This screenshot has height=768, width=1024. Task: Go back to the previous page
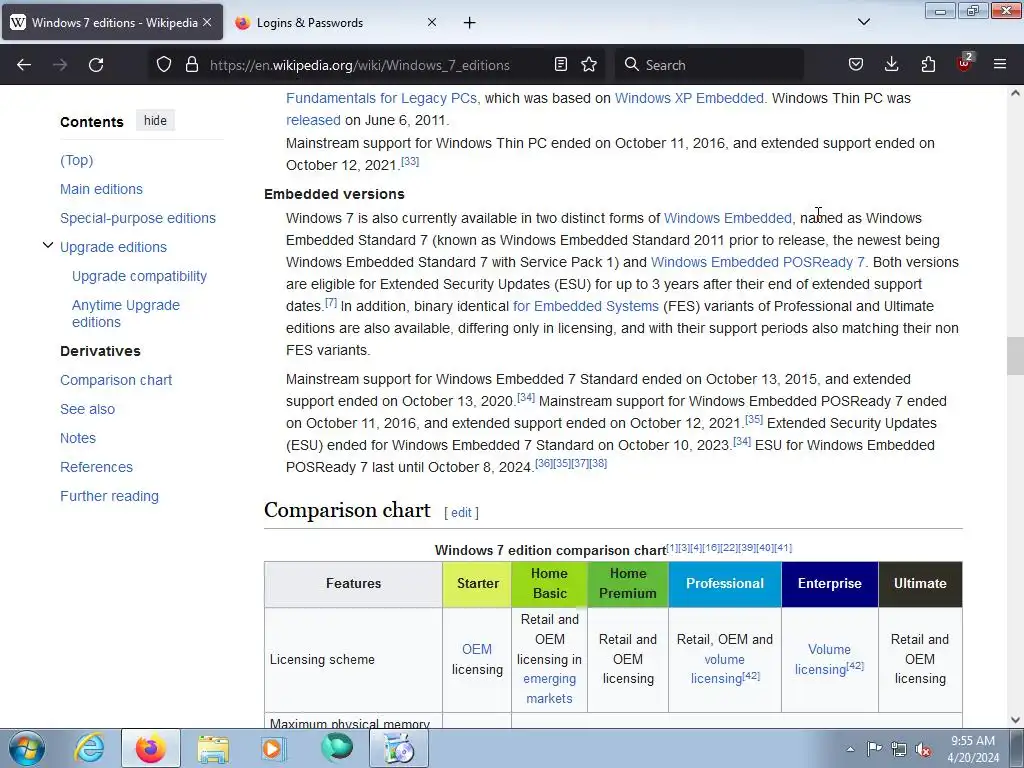24,65
